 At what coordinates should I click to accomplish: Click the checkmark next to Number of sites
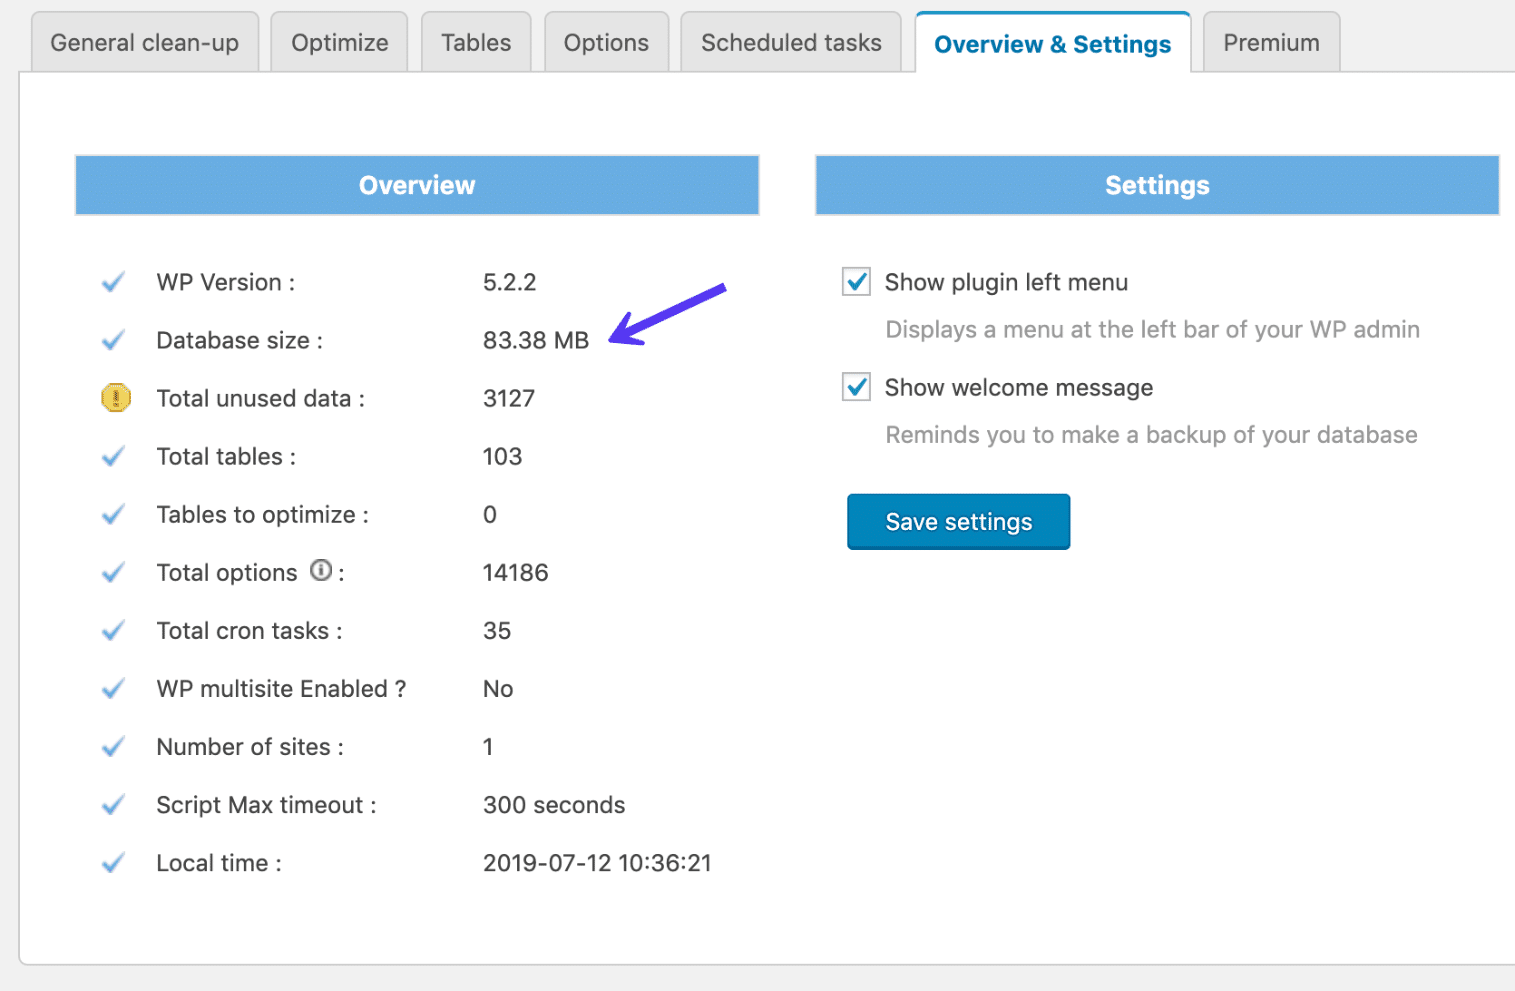(113, 746)
